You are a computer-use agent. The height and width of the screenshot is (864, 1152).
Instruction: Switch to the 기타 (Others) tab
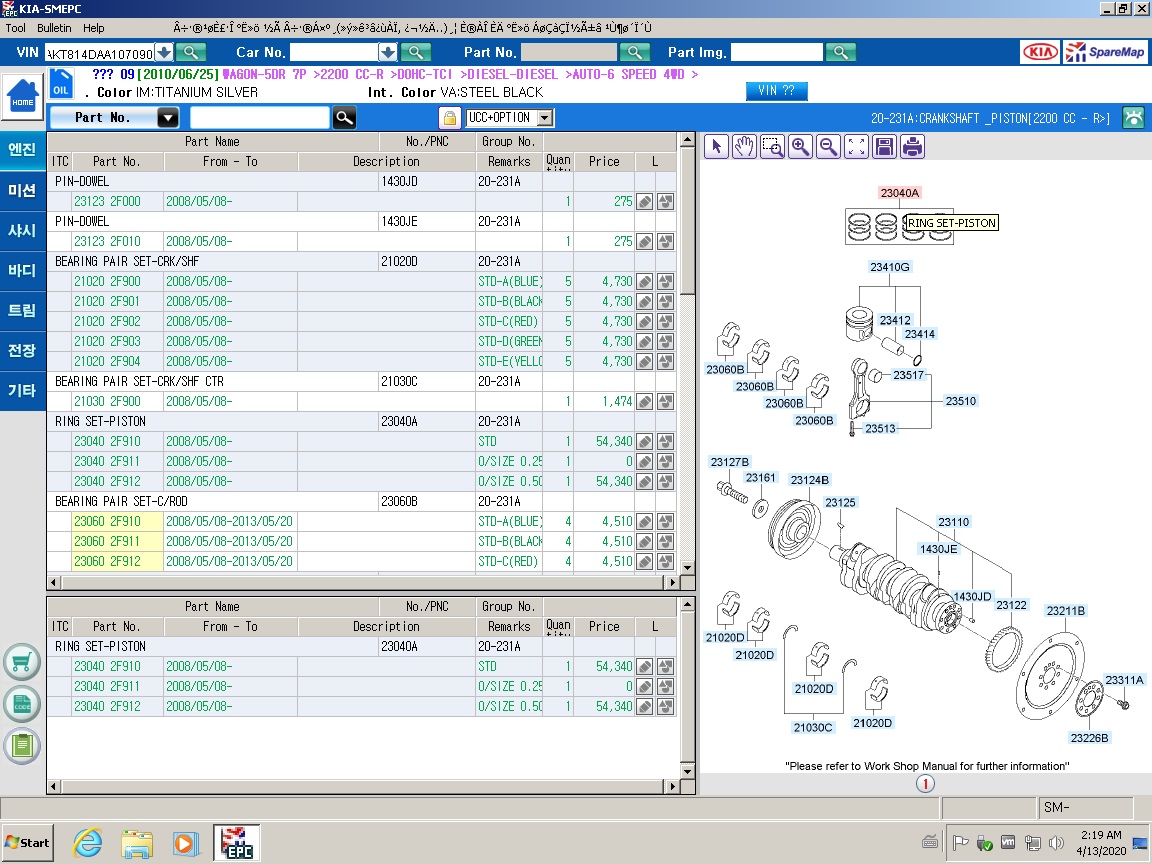click(x=23, y=390)
